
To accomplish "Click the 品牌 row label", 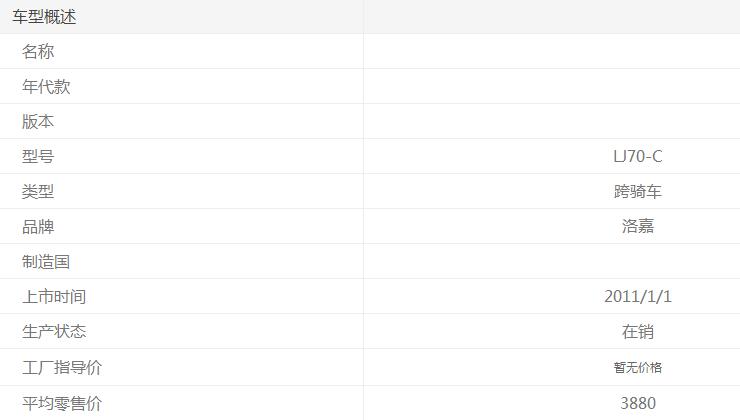I will point(38,227).
